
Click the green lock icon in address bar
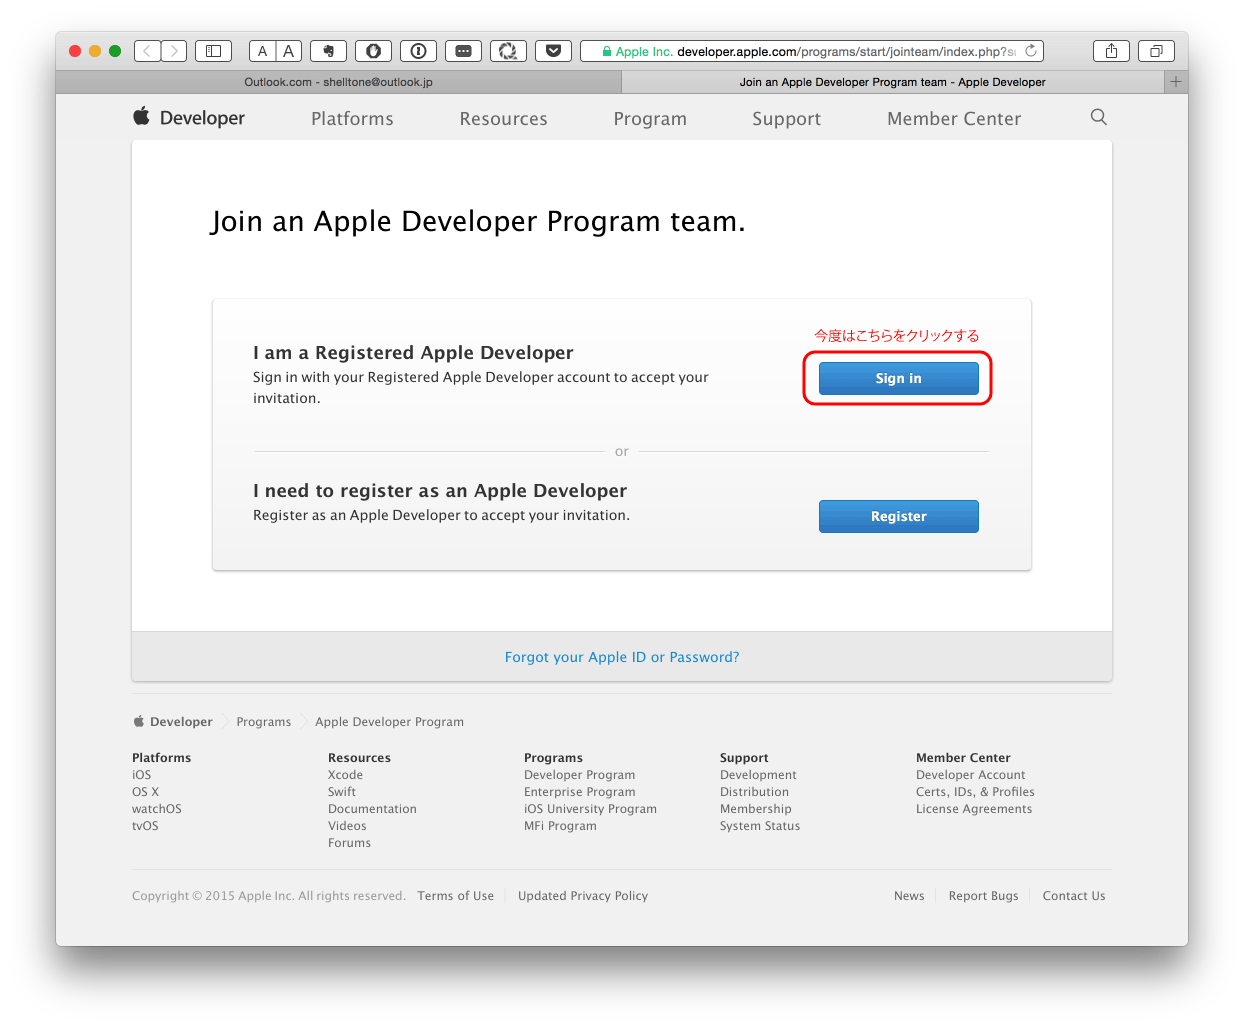pos(607,52)
